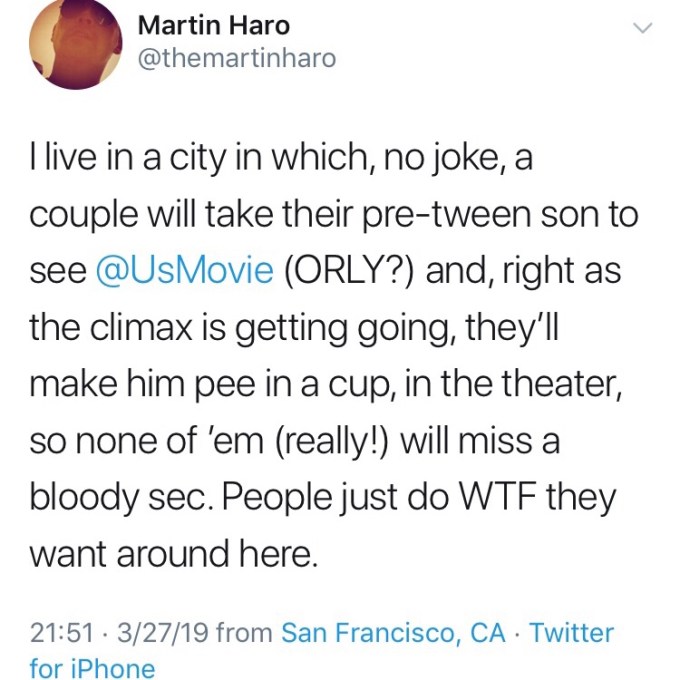
Task: Click the San Francisco, CA location link
Action: (x=393, y=632)
